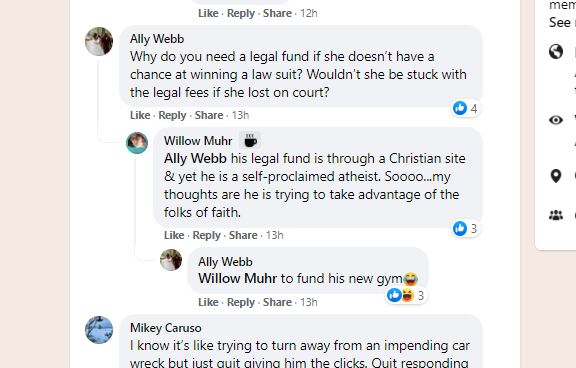Click the eye visible icon in sidebar
576x368 pixels.
point(556,120)
